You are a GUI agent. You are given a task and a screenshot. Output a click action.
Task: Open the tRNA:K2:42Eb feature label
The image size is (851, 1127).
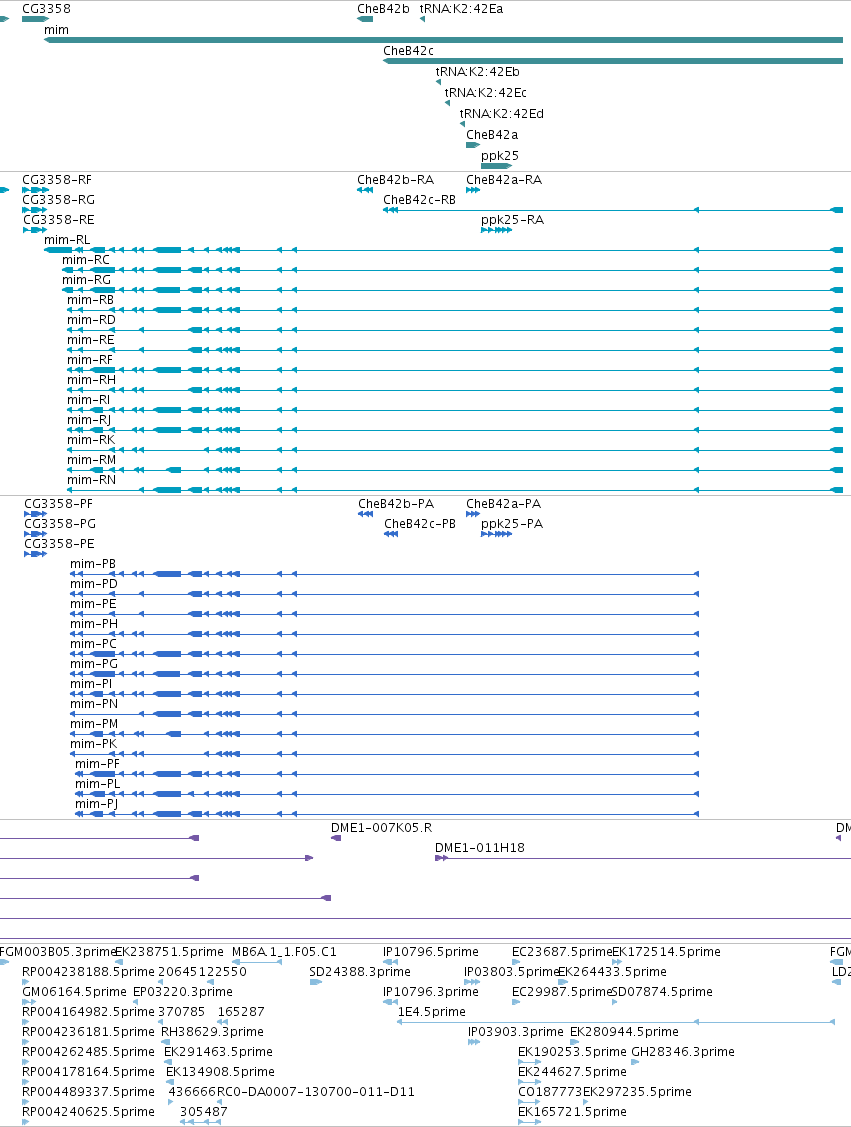pos(477,71)
